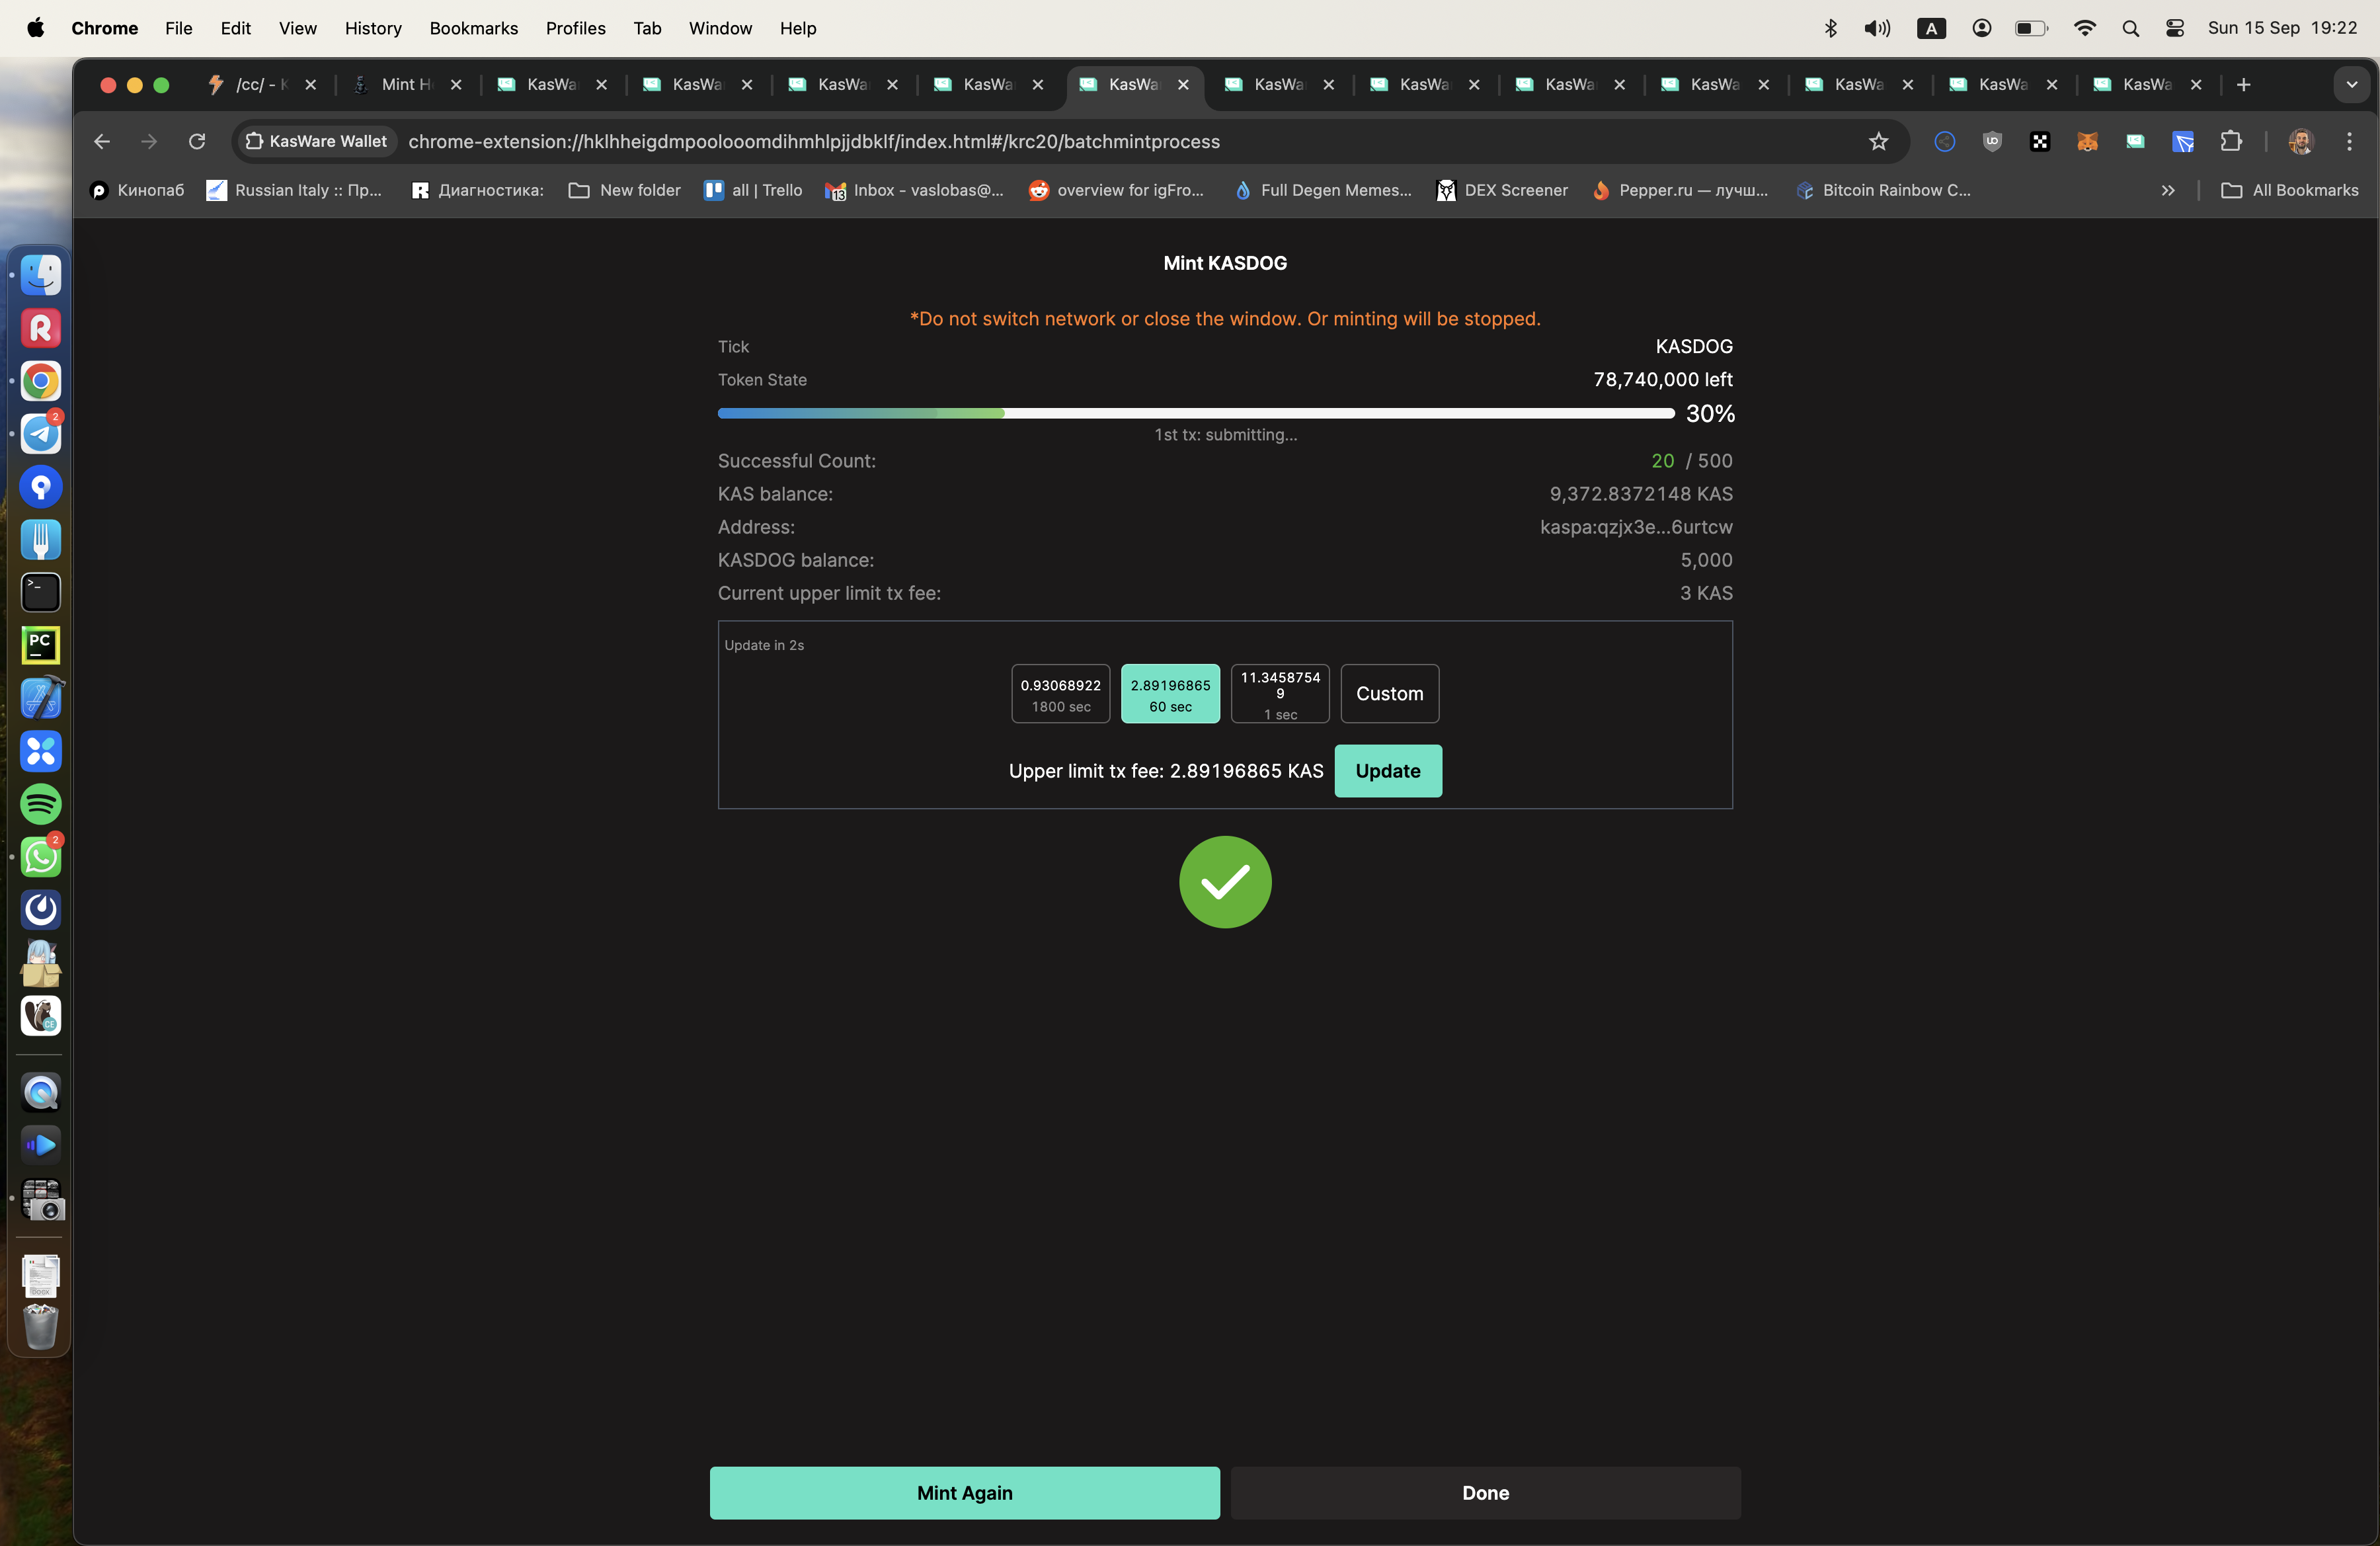
Task: Select the 2.89196865 fee, 60 sec option
Action: [1170, 694]
